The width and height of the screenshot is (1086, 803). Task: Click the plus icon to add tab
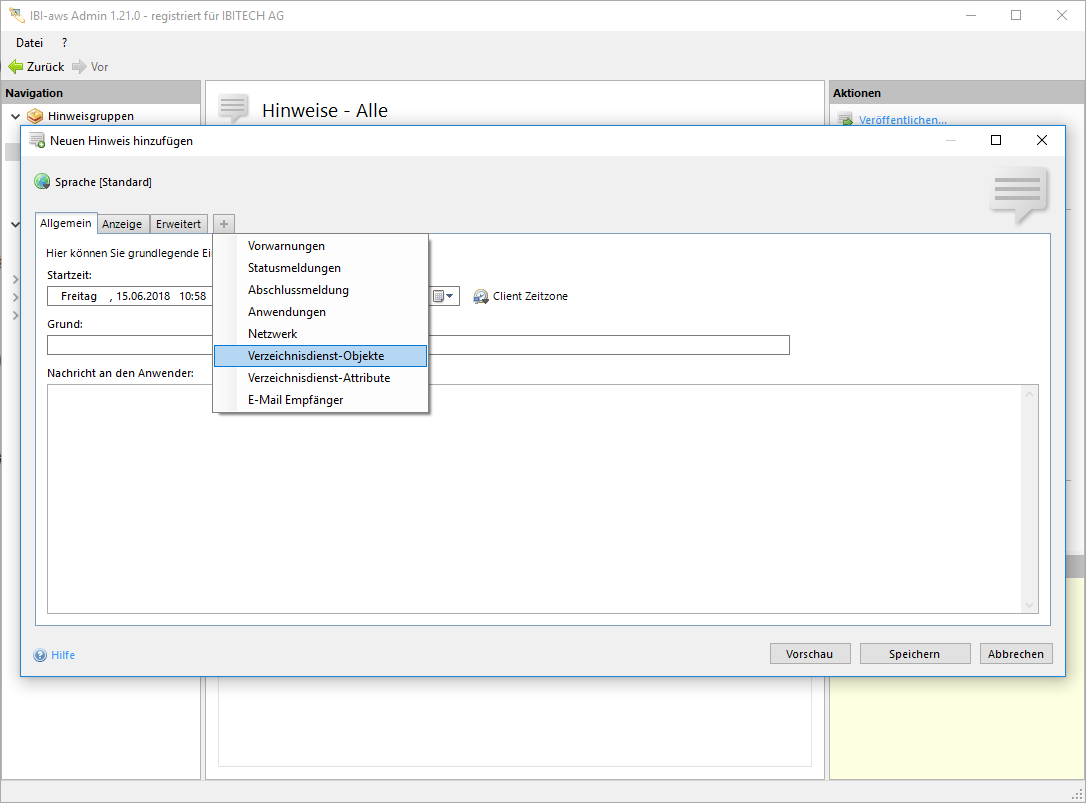tap(224, 224)
